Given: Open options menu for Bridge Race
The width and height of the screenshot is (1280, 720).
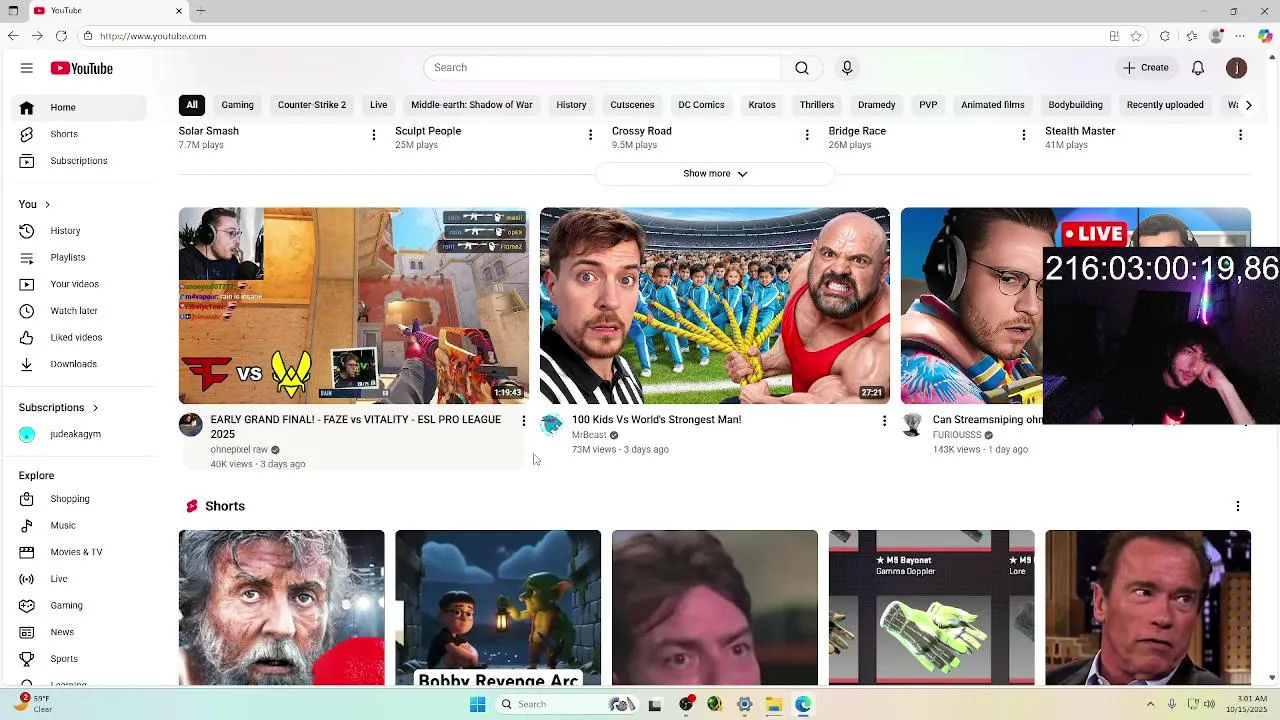Looking at the screenshot, I should click(1023, 135).
